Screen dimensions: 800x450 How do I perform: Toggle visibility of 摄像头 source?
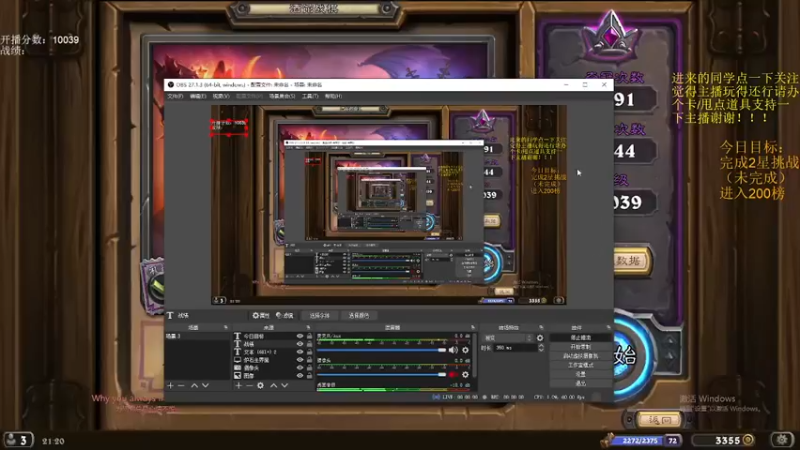pyautogui.click(x=300, y=367)
